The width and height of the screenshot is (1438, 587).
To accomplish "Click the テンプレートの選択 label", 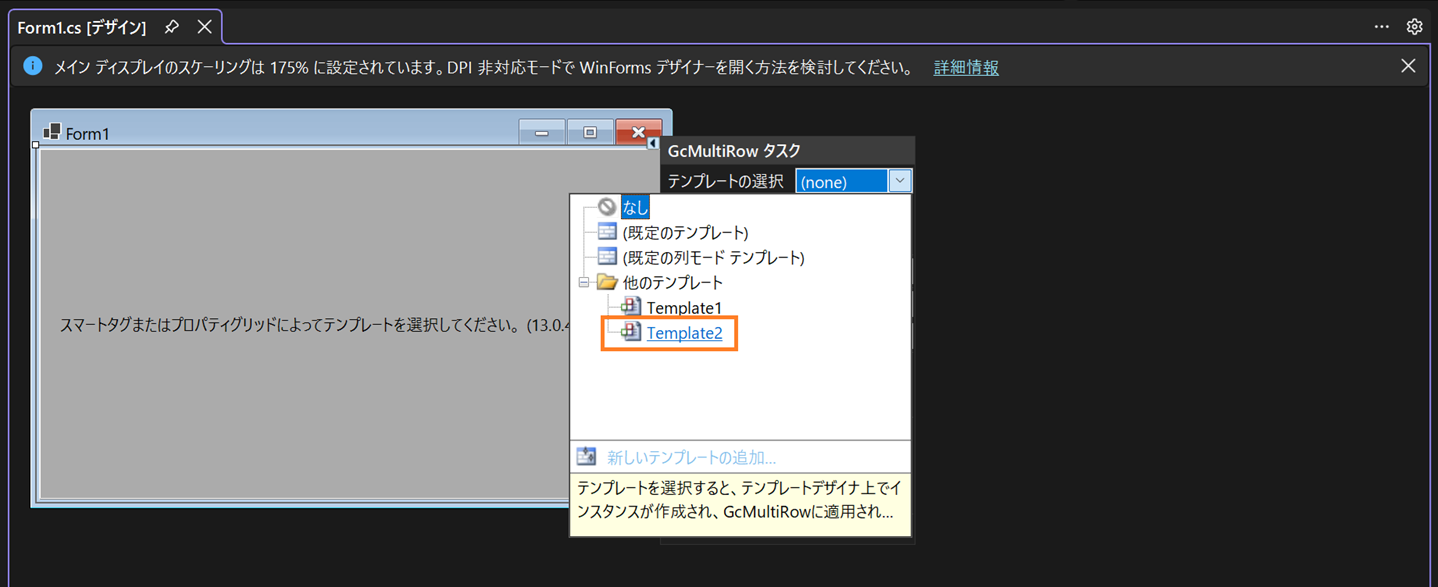I will 726,181.
